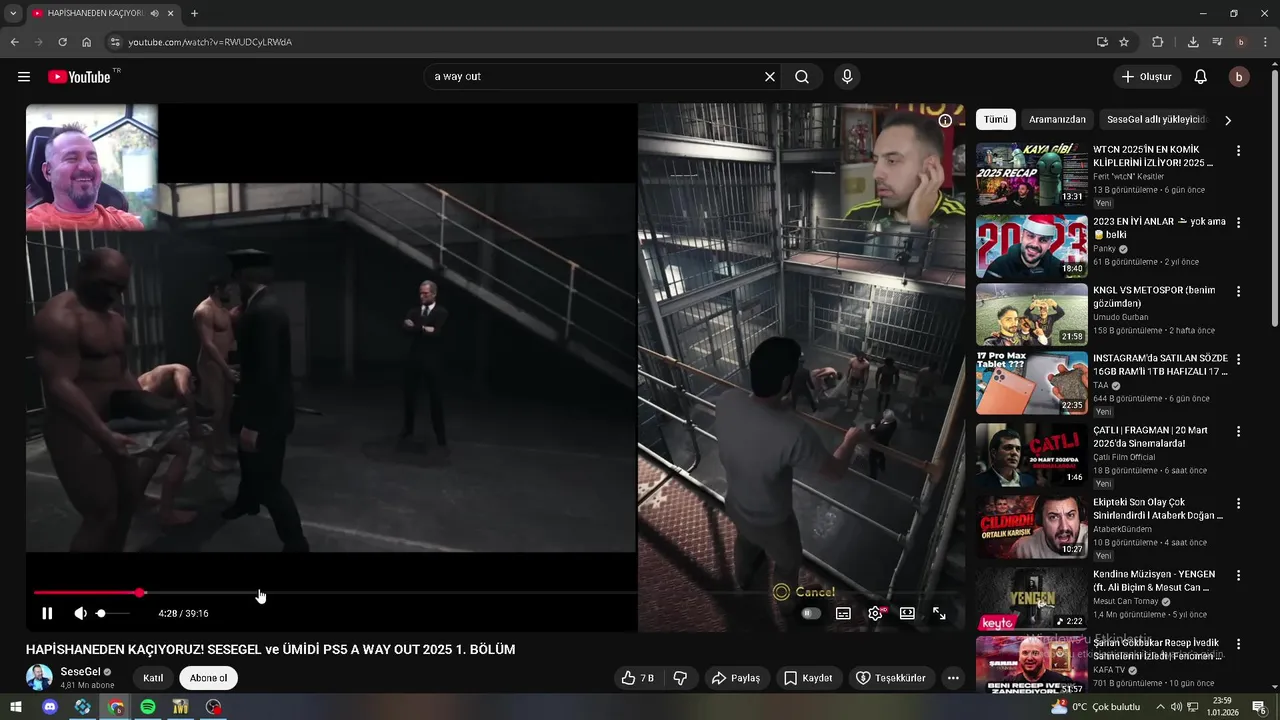1280x720 pixels.
Task: Show video info card icon
Action: click(945, 121)
